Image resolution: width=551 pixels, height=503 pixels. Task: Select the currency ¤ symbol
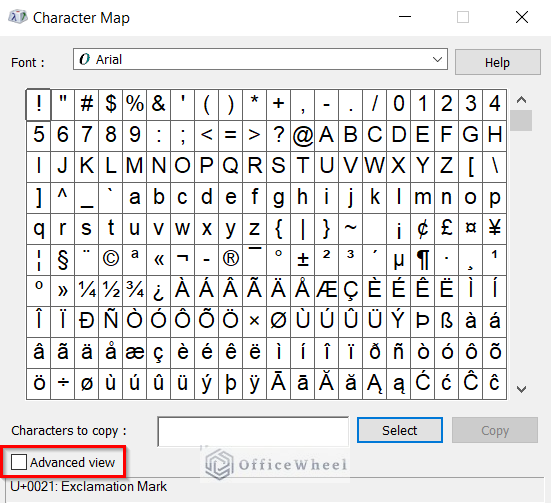click(471, 229)
